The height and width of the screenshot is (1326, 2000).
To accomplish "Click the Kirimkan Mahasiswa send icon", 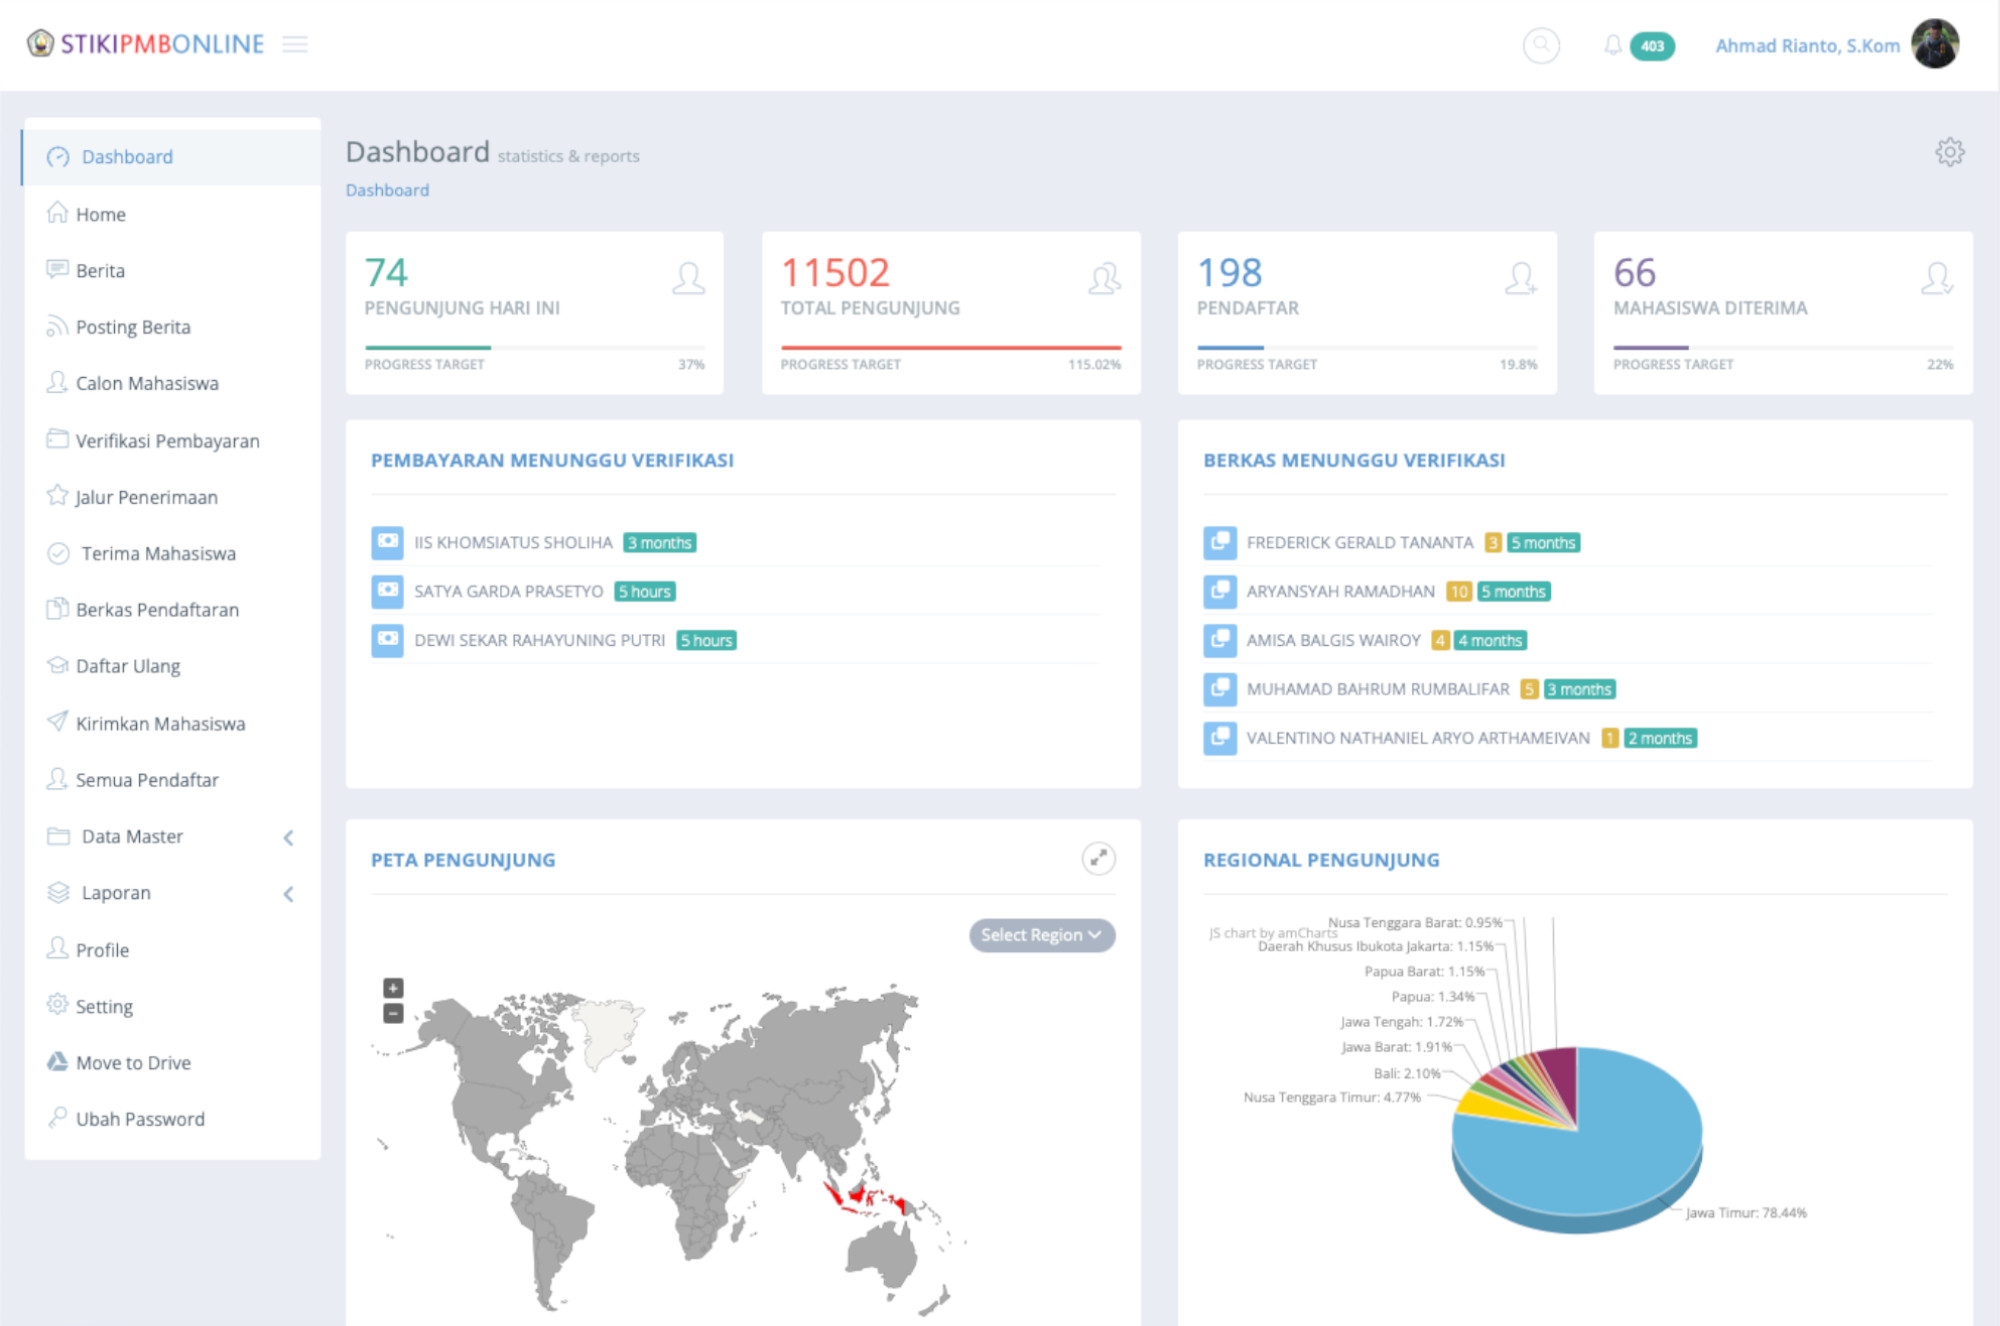I will pyautogui.click(x=57, y=722).
